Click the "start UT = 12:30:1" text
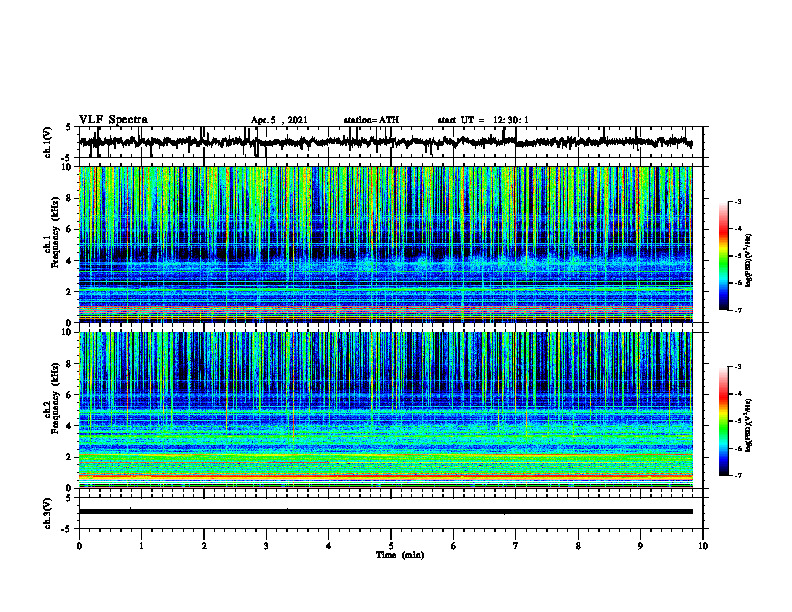 (x=483, y=120)
